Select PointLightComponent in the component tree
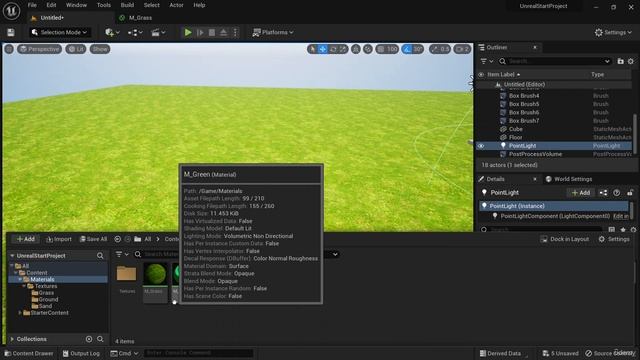640x360 pixels. tap(555, 216)
